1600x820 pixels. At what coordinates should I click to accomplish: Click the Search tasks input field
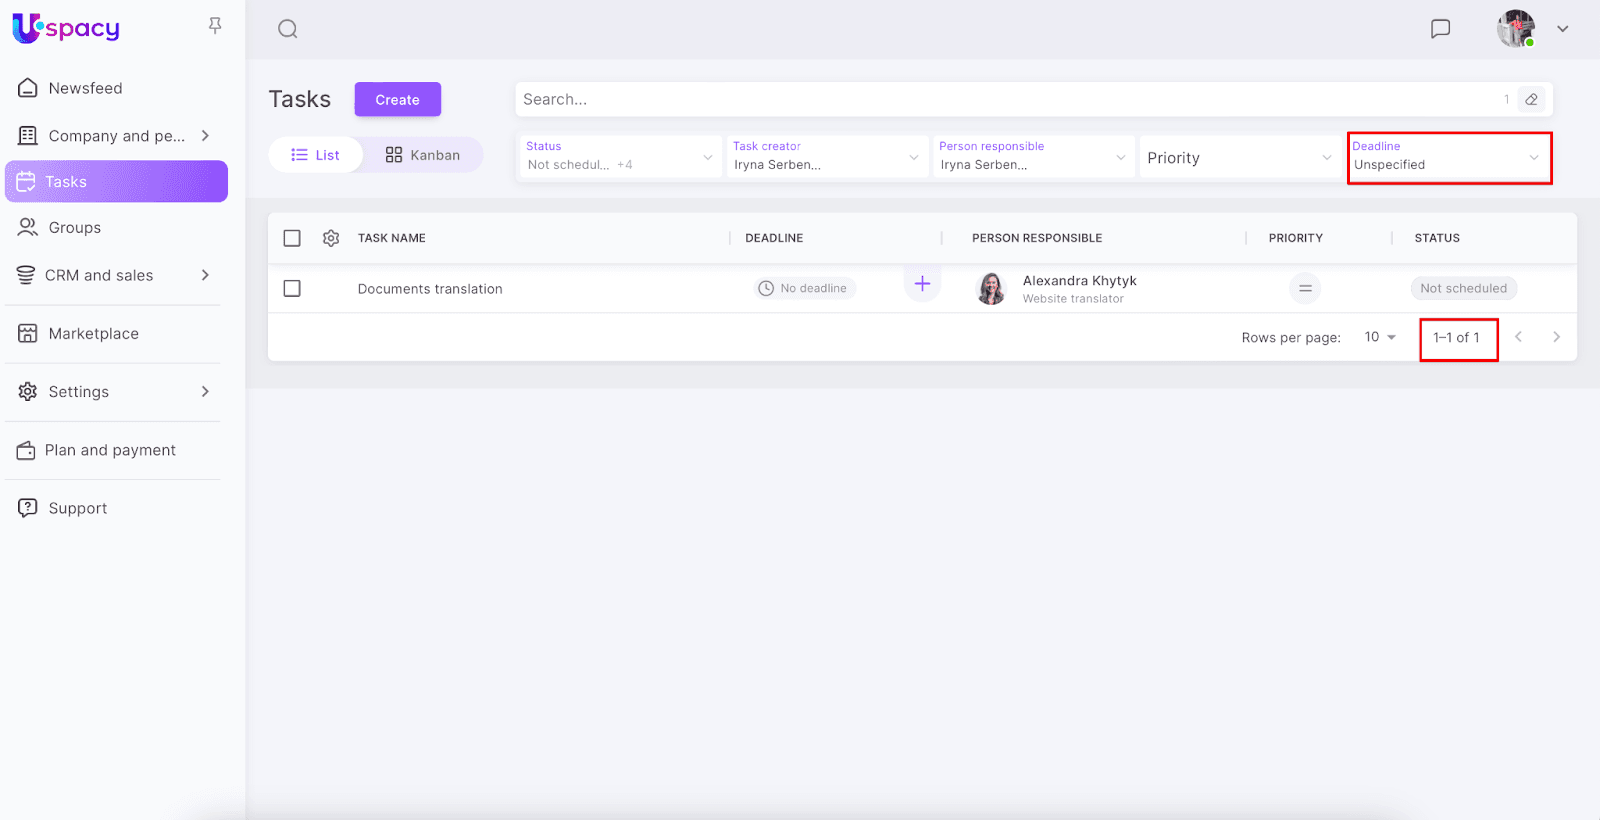(x=1000, y=99)
